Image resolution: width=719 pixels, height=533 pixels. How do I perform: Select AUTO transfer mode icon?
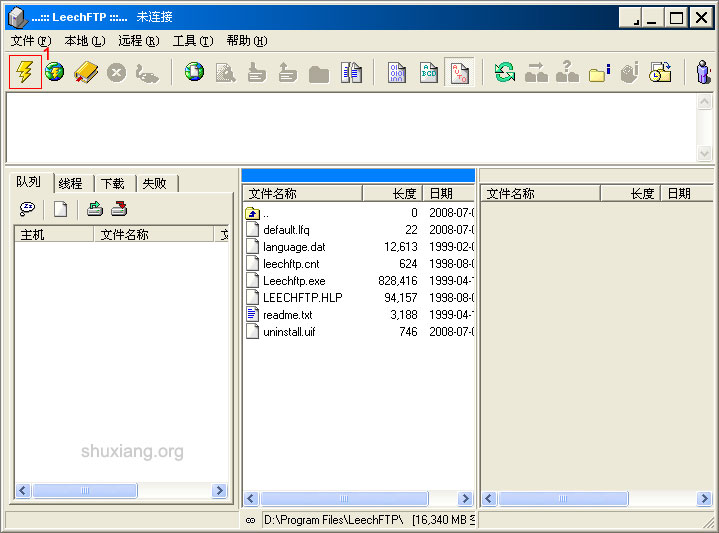pos(459,72)
